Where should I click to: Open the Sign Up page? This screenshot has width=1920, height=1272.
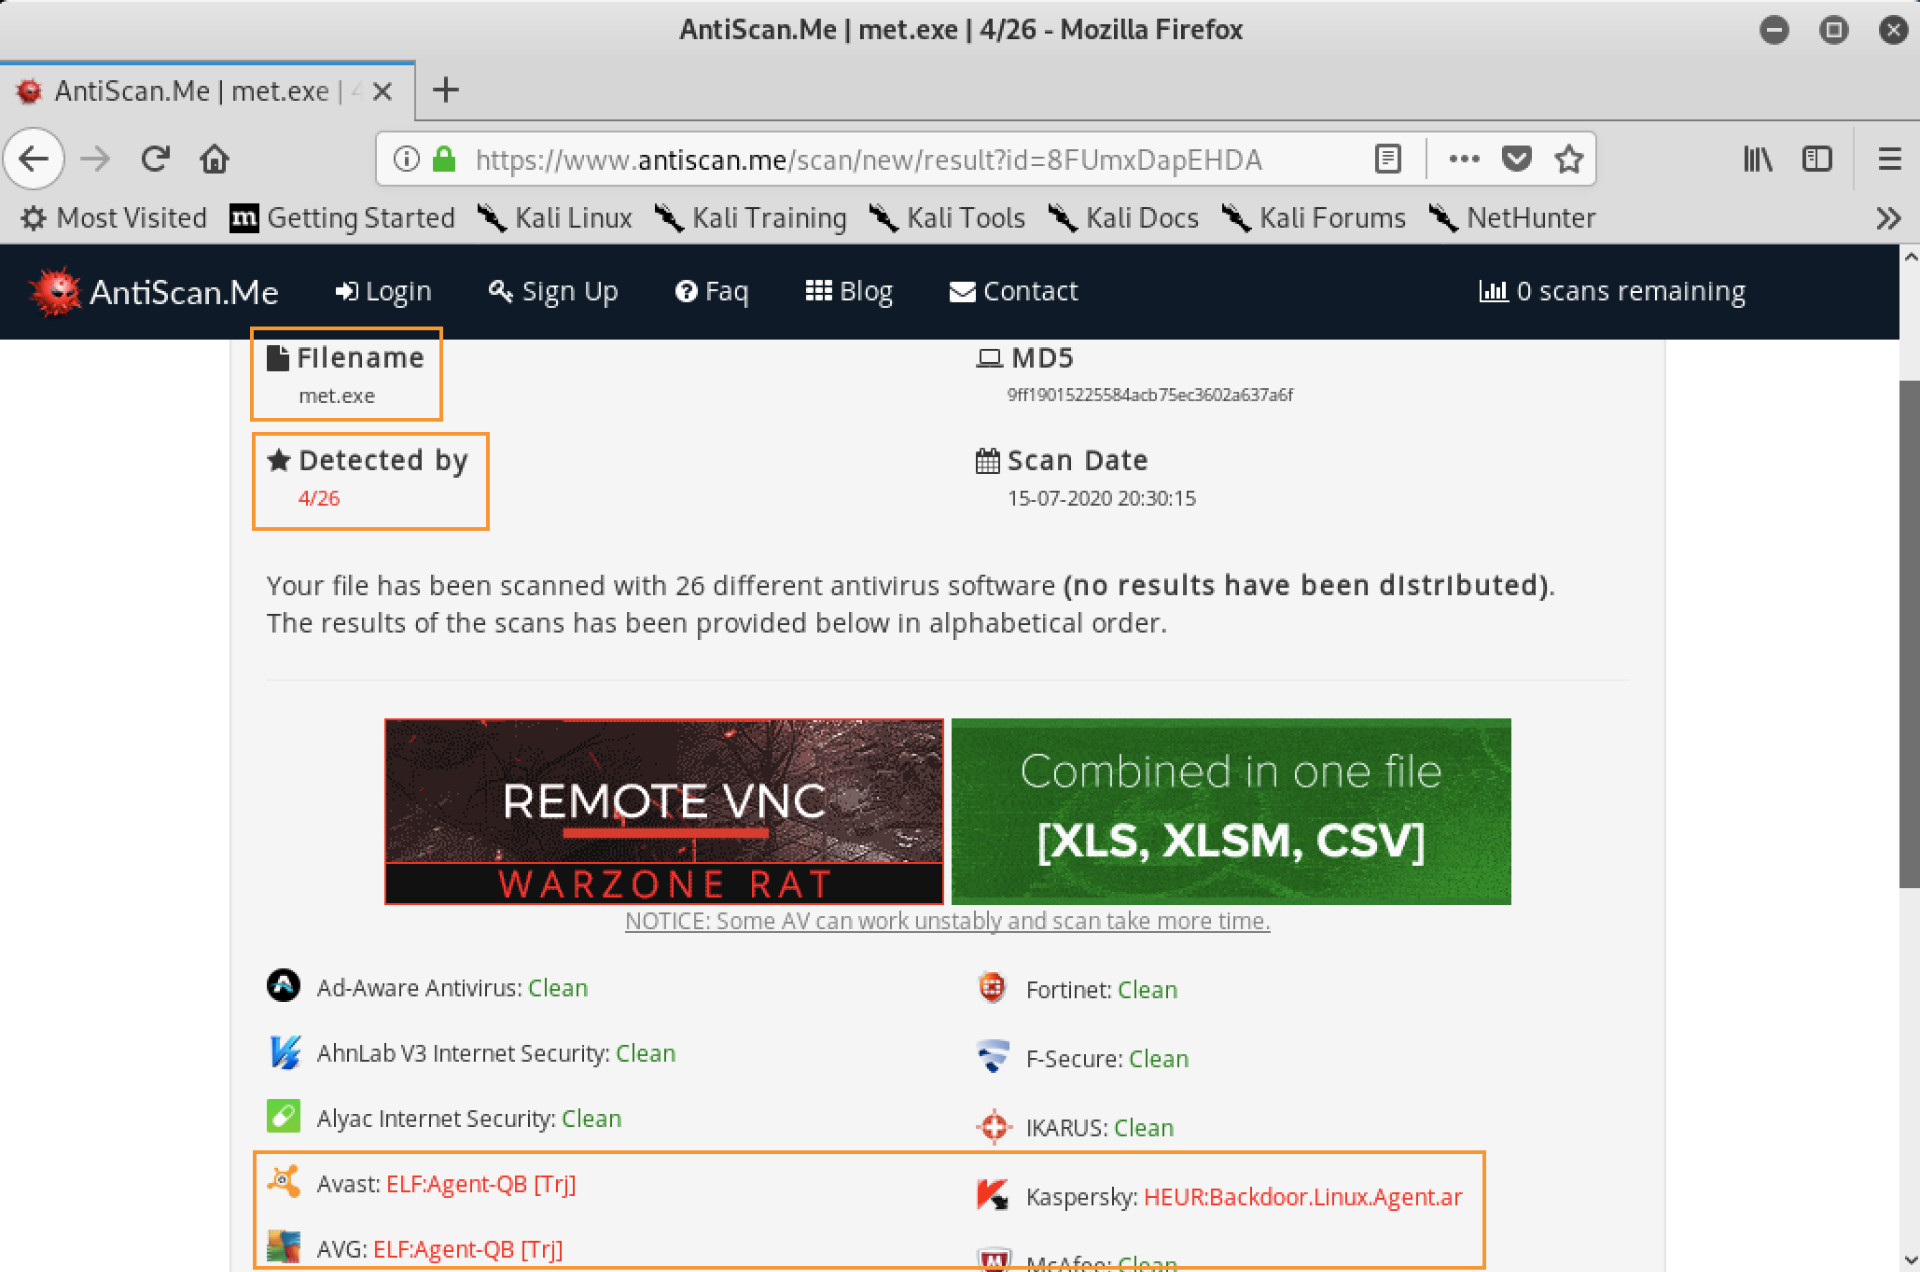pyautogui.click(x=553, y=291)
